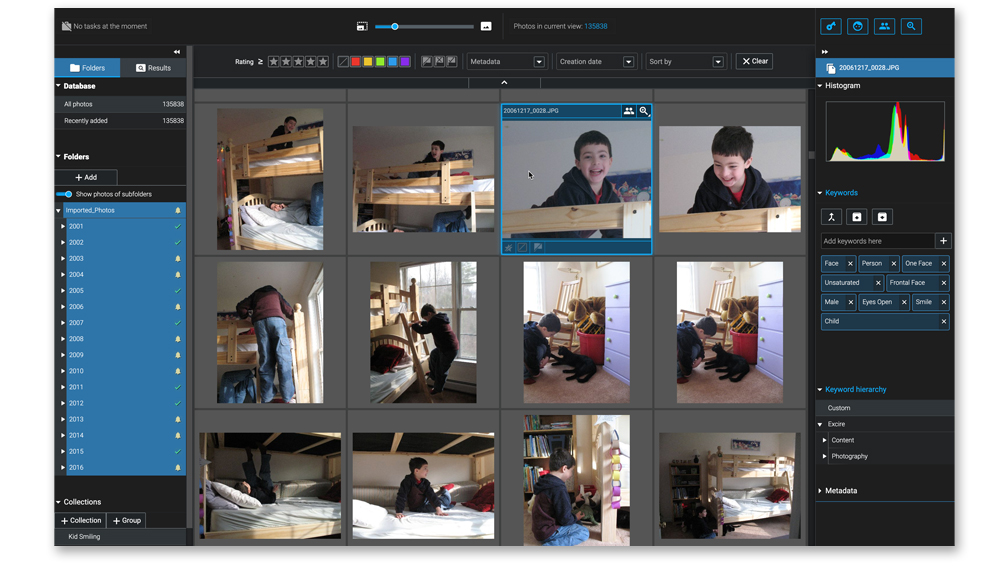Open the people search tool in top bar
The height and width of the screenshot is (567, 1008).
click(885, 26)
